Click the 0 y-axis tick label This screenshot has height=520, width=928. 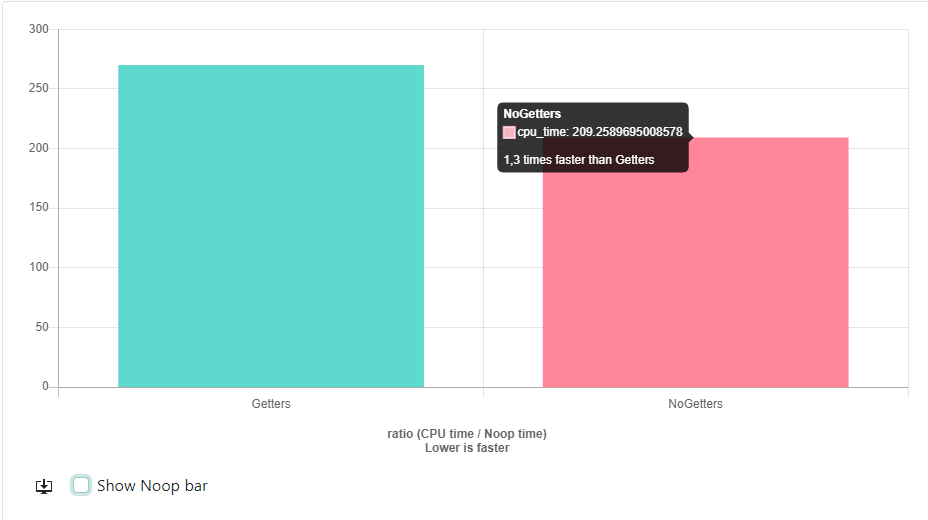click(x=45, y=386)
